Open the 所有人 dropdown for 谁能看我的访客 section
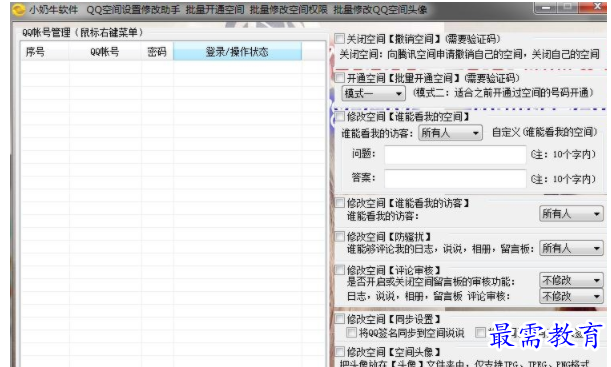Screen dimensions: 611x367 pyautogui.click(x=571, y=214)
